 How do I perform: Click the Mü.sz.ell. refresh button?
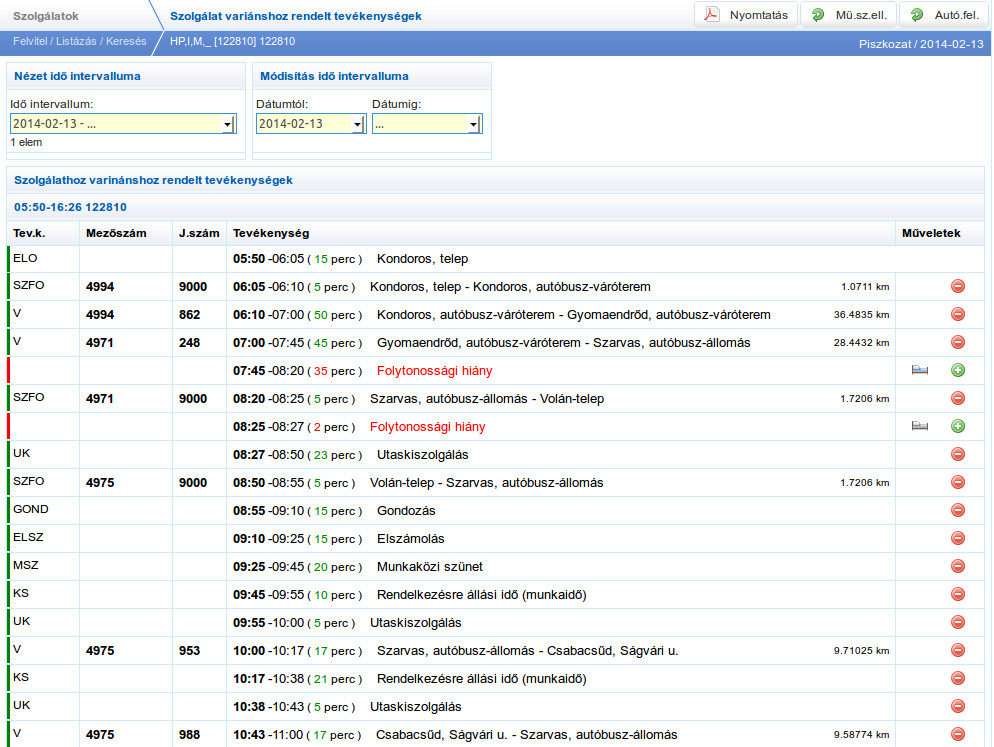[x=849, y=15]
